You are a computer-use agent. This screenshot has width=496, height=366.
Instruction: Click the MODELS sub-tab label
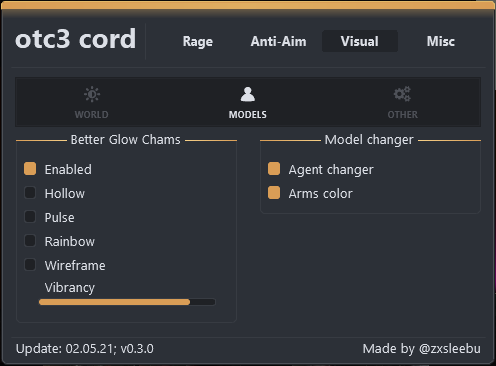click(x=248, y=115)
